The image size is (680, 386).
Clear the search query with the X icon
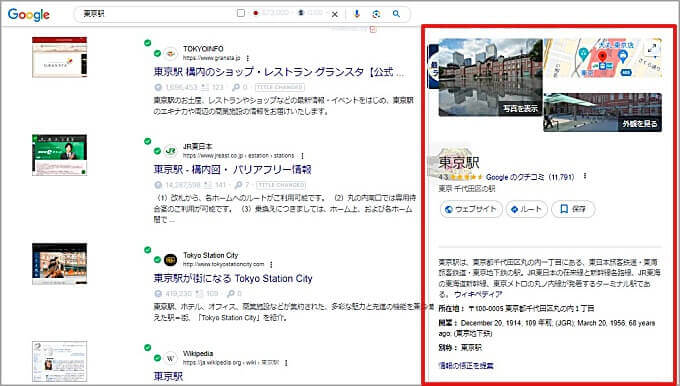pyautogui.click(x=334, y=14)
